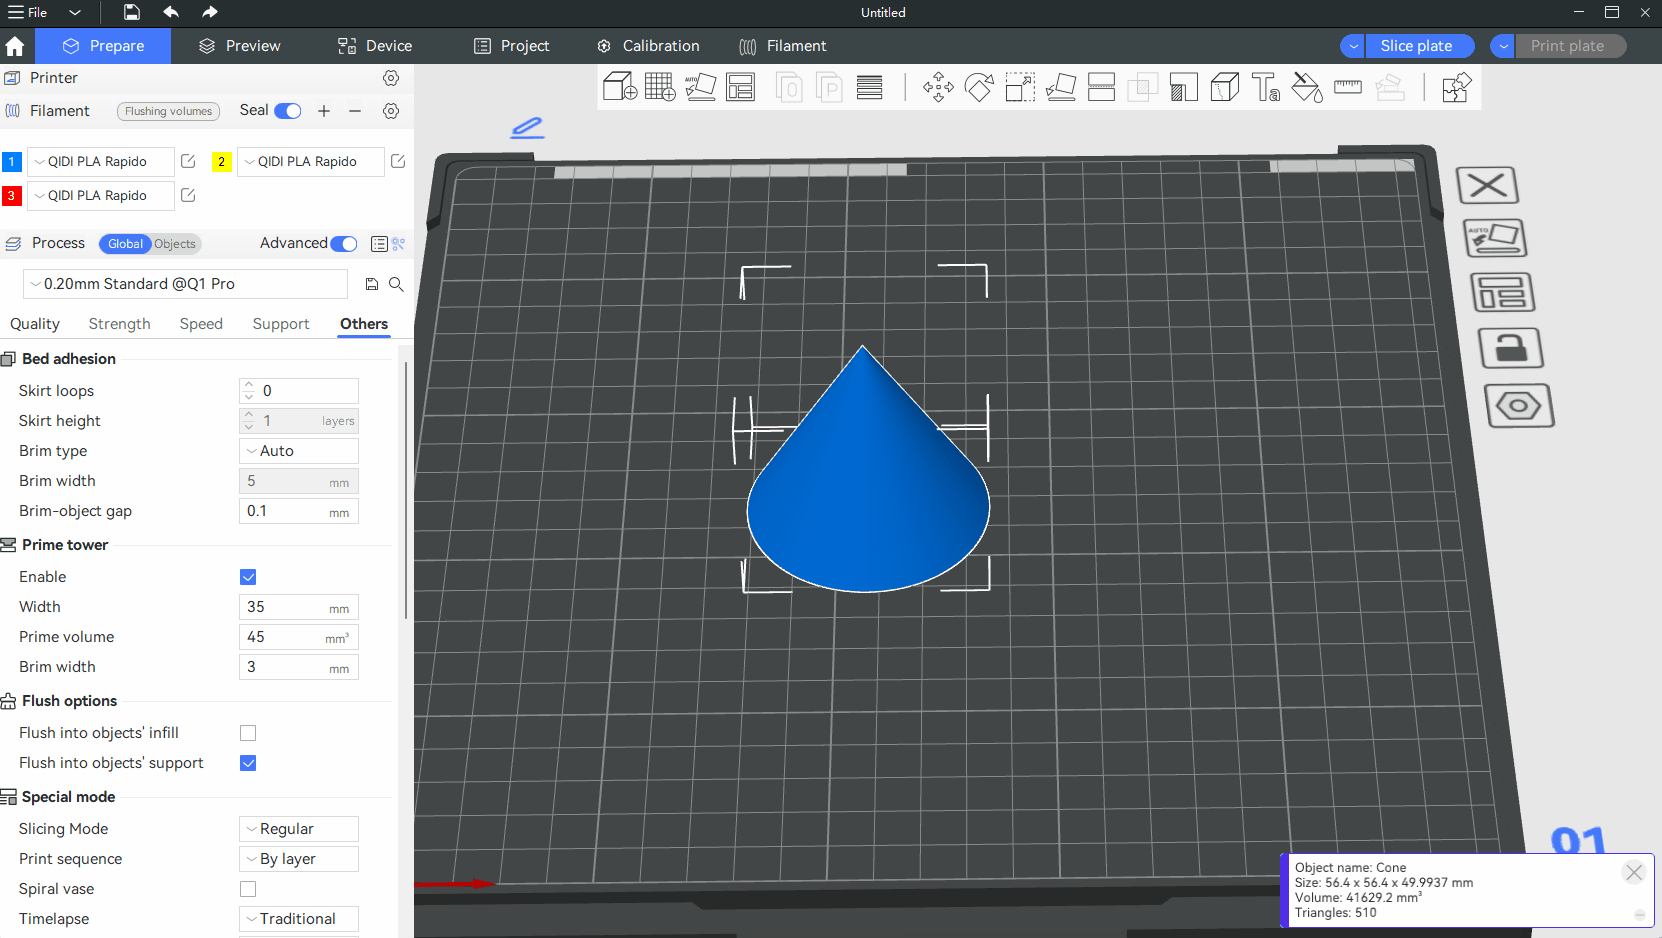Click the Add model cube icon
1662x938 pixels.
pyautogui.click(x=619, y=88)
